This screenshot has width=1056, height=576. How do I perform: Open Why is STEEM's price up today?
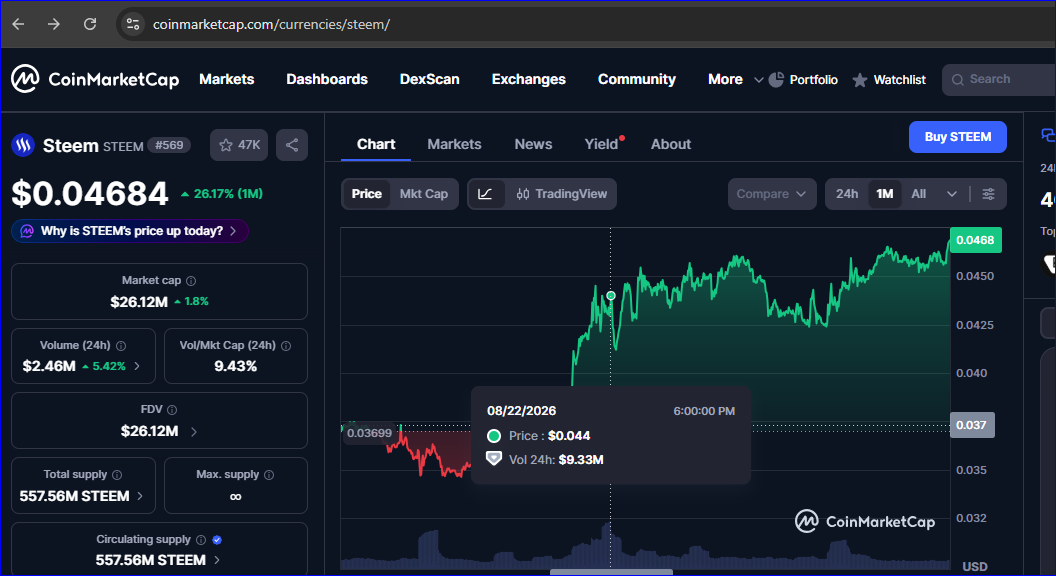point(130,231)
